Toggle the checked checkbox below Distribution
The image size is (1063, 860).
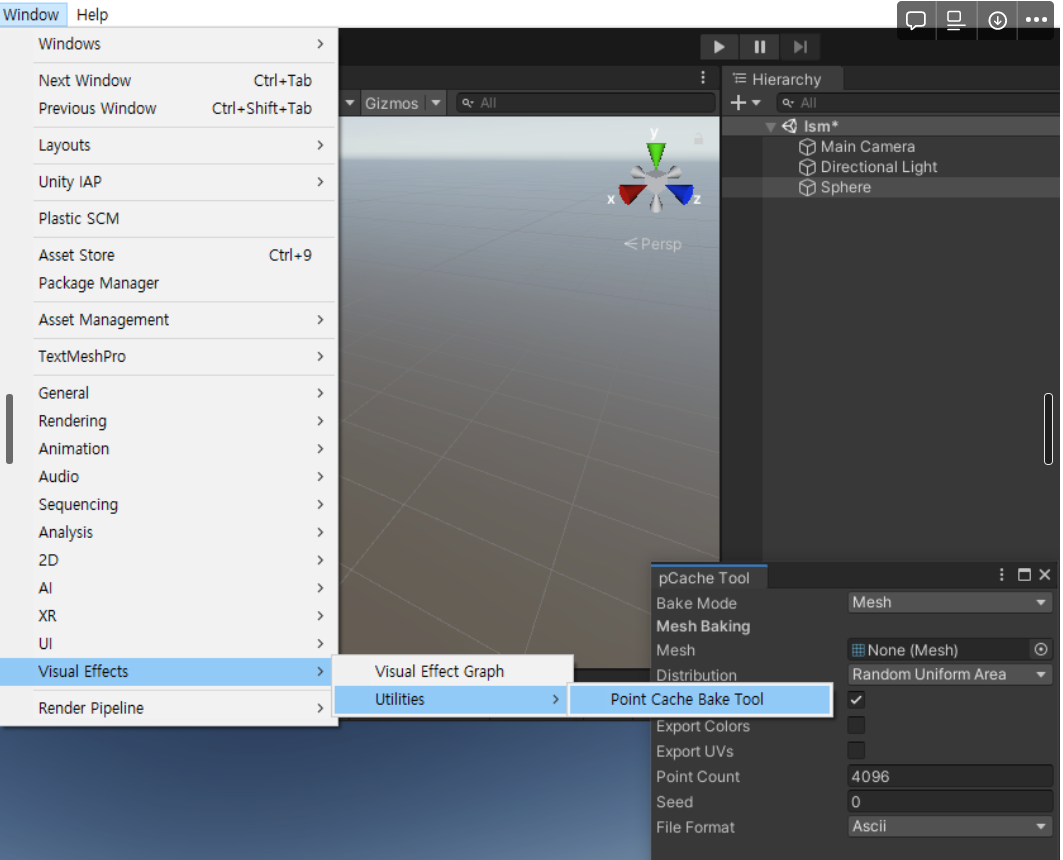pyautogui.click(x=856, y=699)
